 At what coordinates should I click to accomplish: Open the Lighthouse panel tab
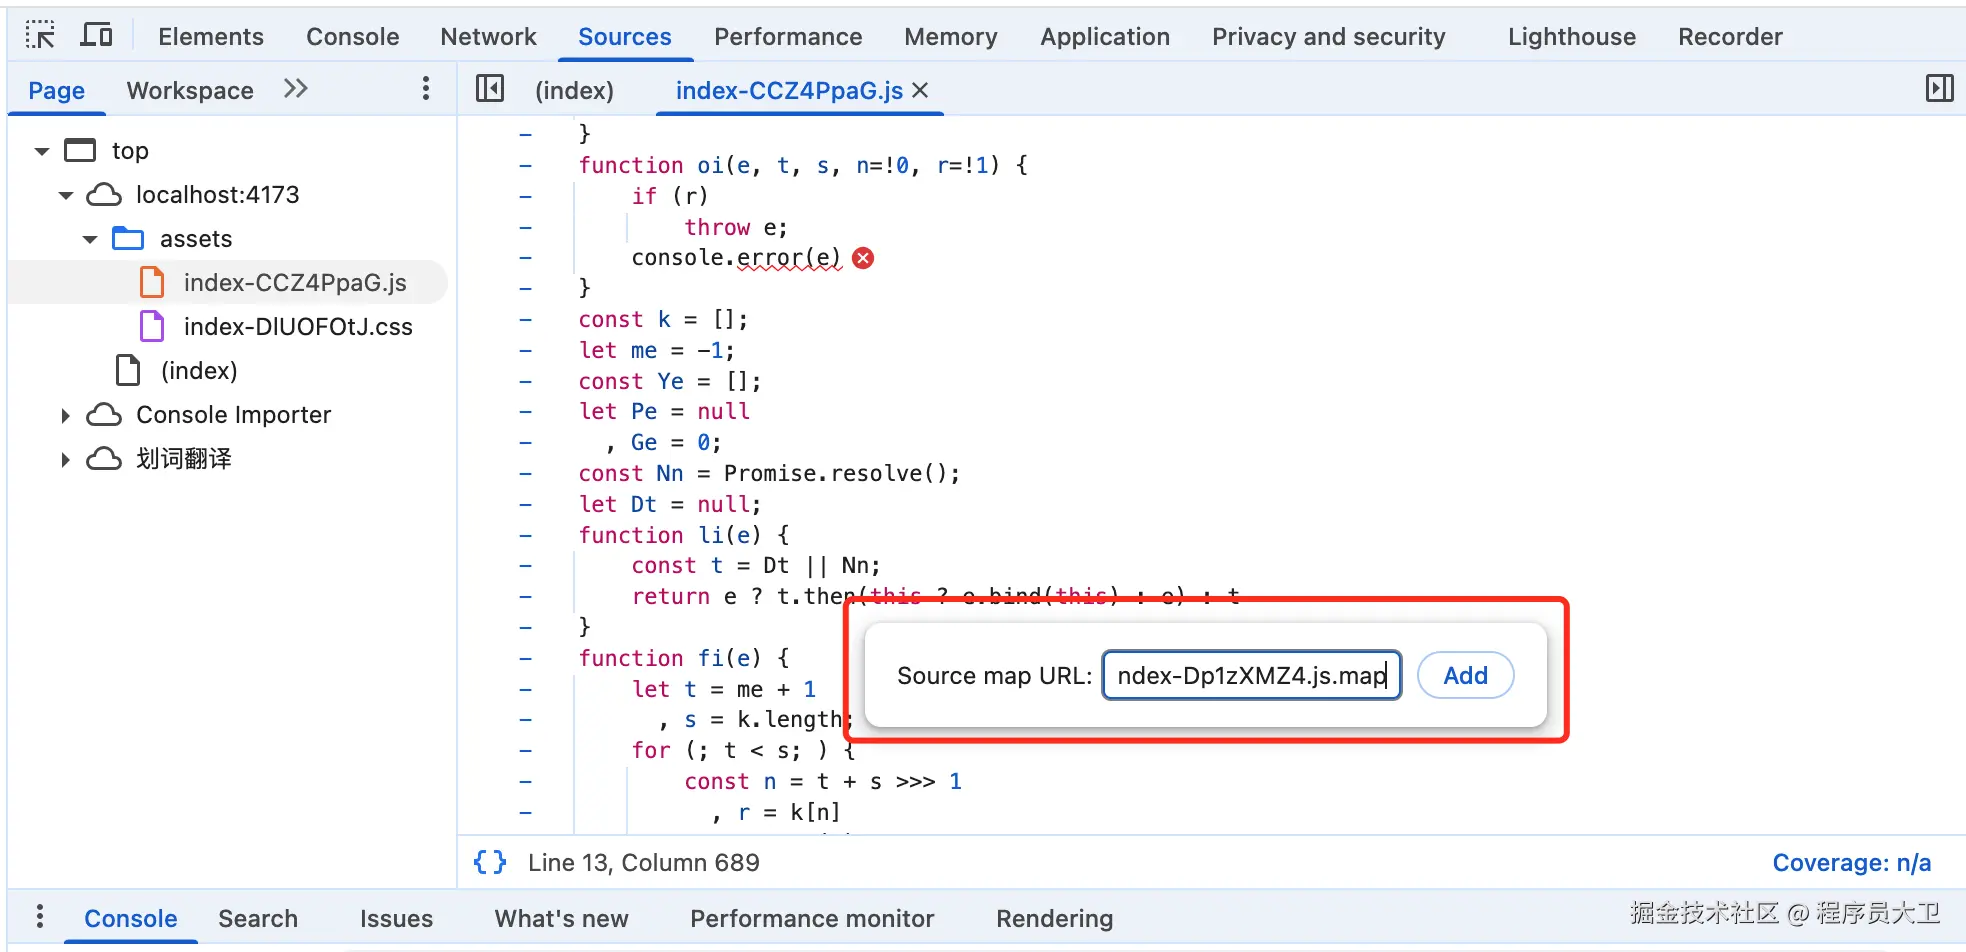tap(1571, 37)
